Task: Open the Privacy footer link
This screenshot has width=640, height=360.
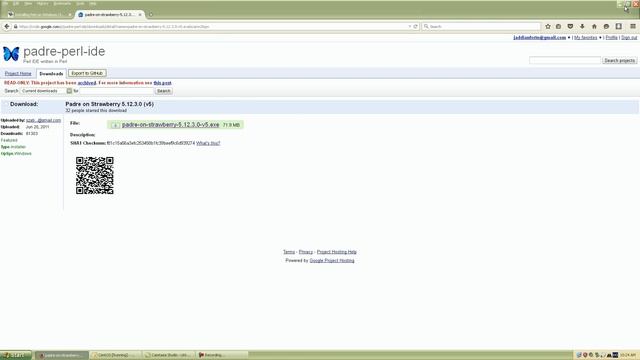Action: click(x=306, y=252)
